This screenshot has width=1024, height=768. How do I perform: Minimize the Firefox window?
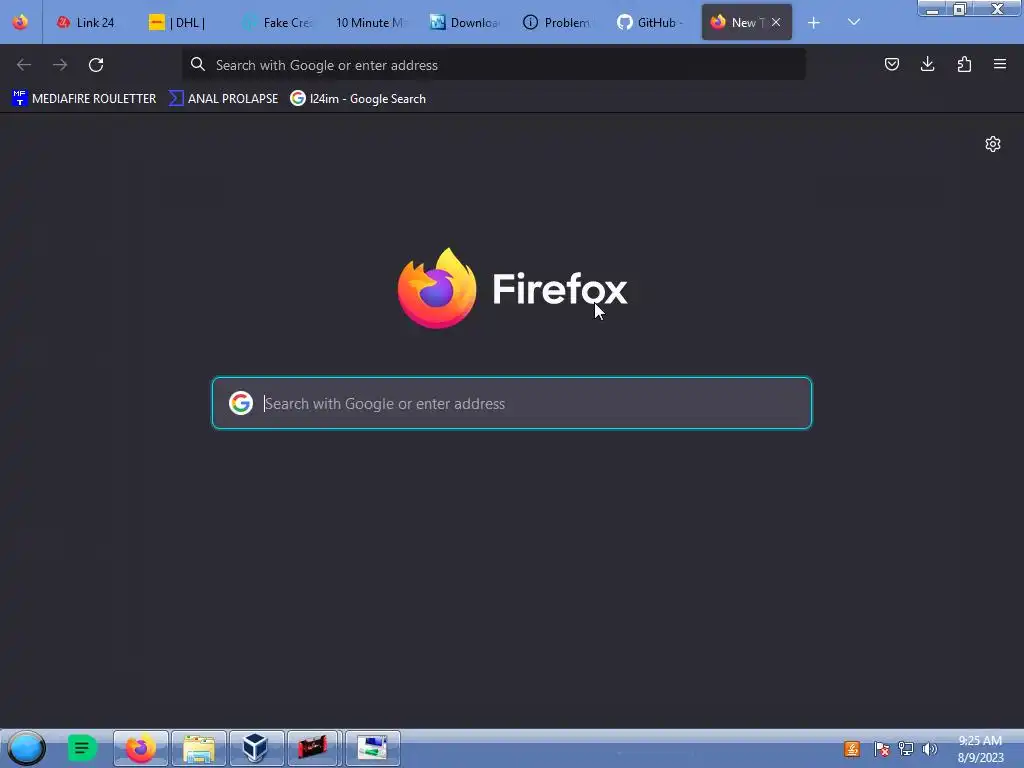(933, 9)
